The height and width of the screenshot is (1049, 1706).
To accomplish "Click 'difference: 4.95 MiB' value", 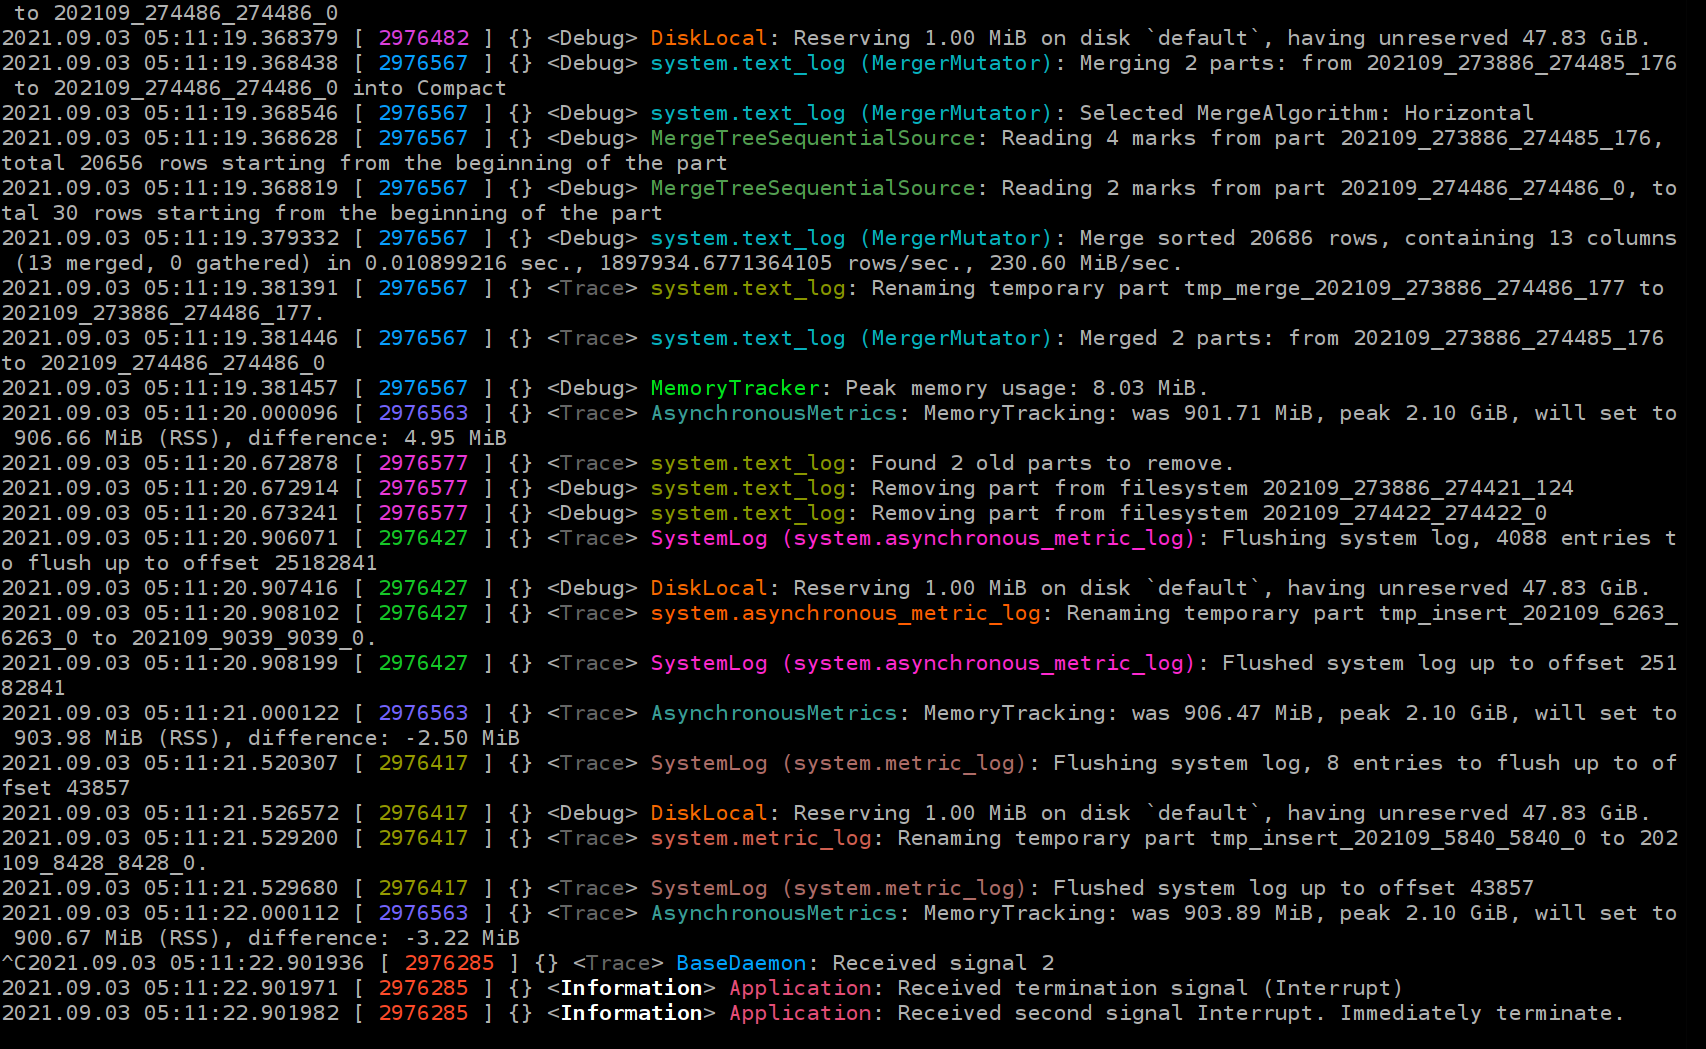I will (x=377, y=438).
